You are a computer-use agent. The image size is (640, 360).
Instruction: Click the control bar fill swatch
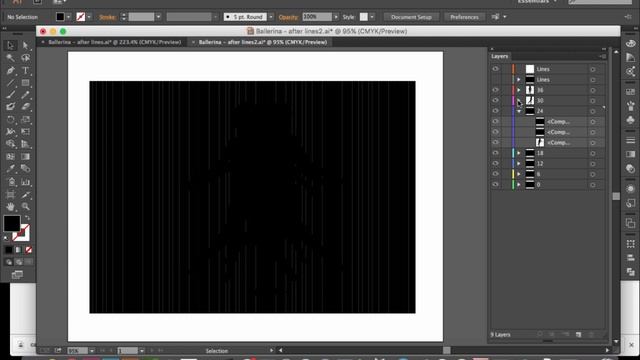coord(60,17)
